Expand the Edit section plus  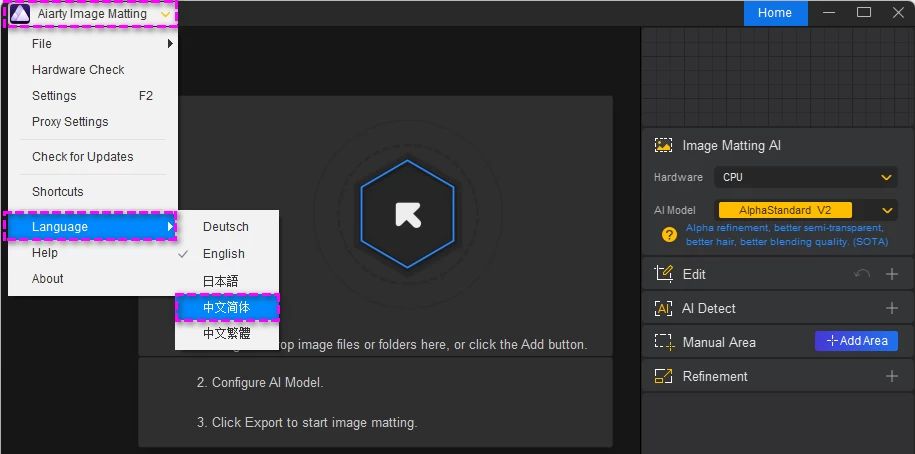coord(891,274)
